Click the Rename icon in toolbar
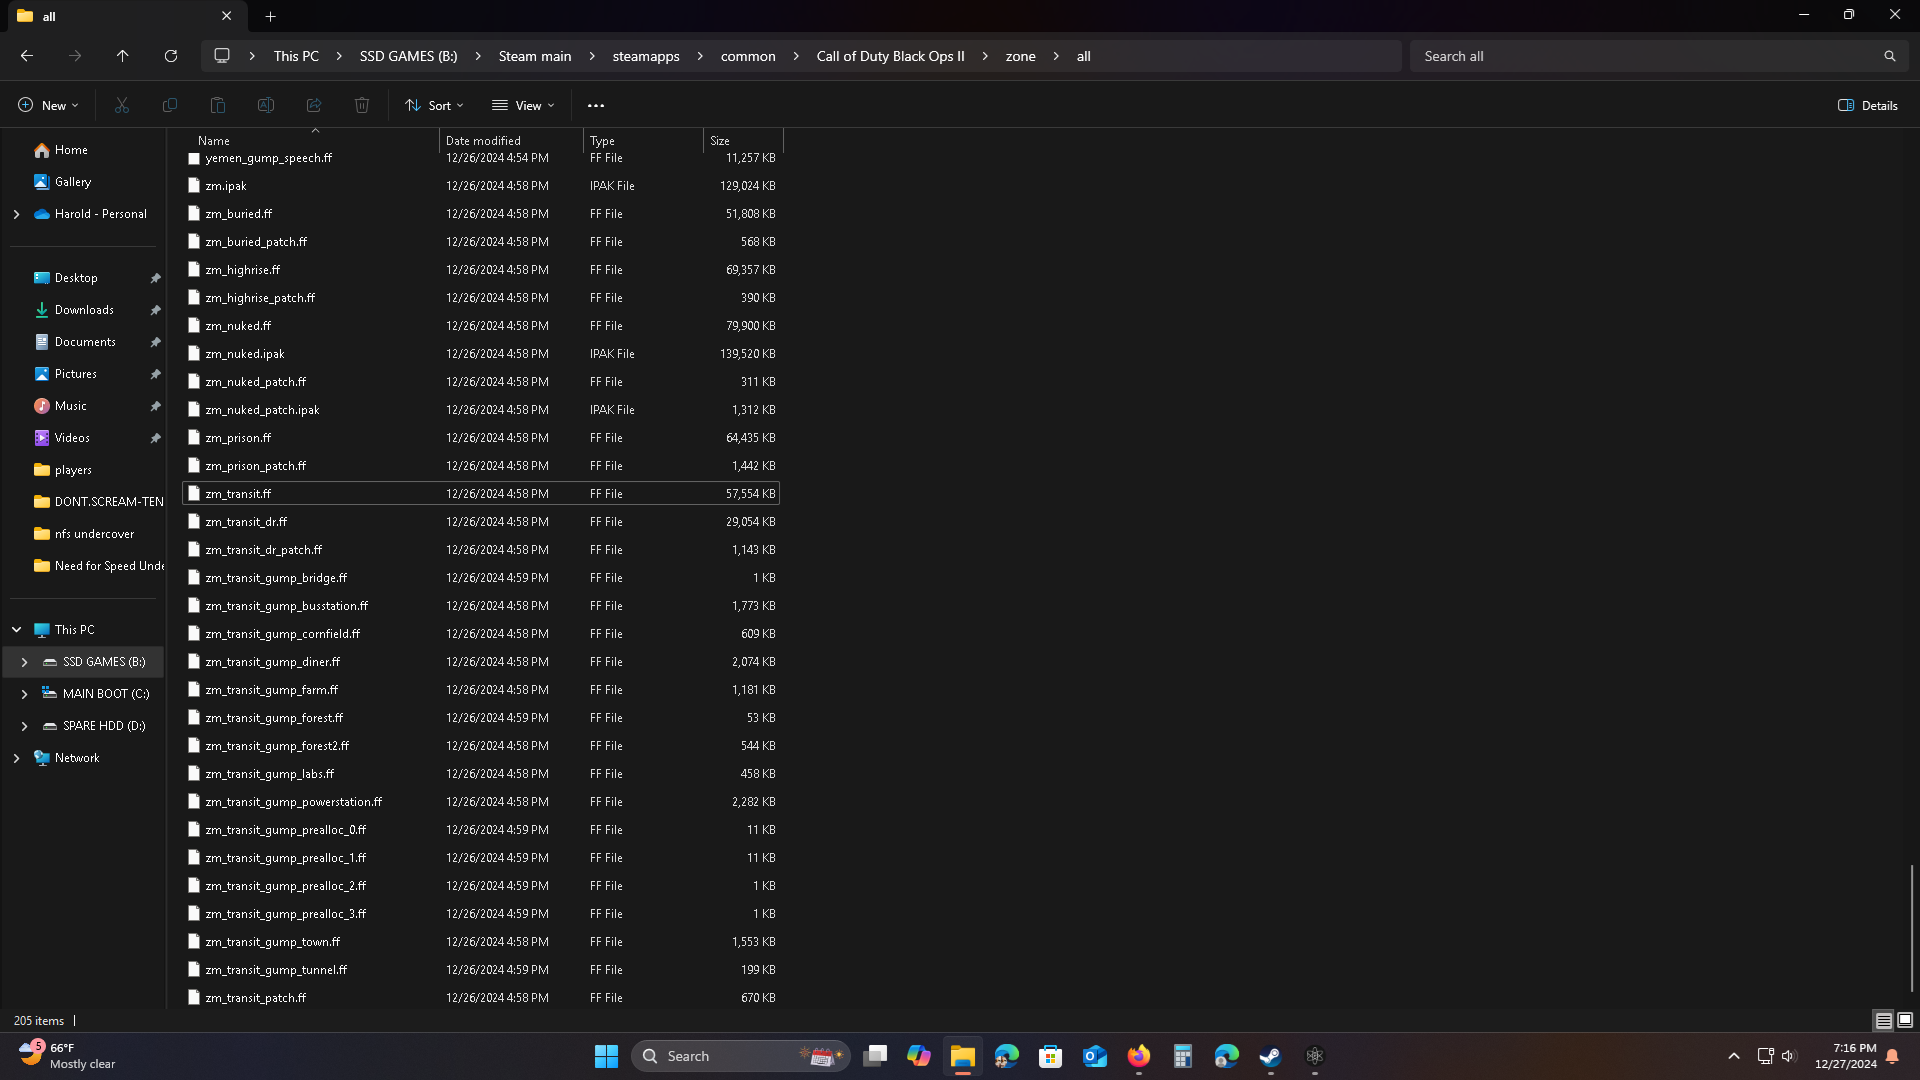The width and height of the screenshot is (1920, 1080). (x=266, y=105)
